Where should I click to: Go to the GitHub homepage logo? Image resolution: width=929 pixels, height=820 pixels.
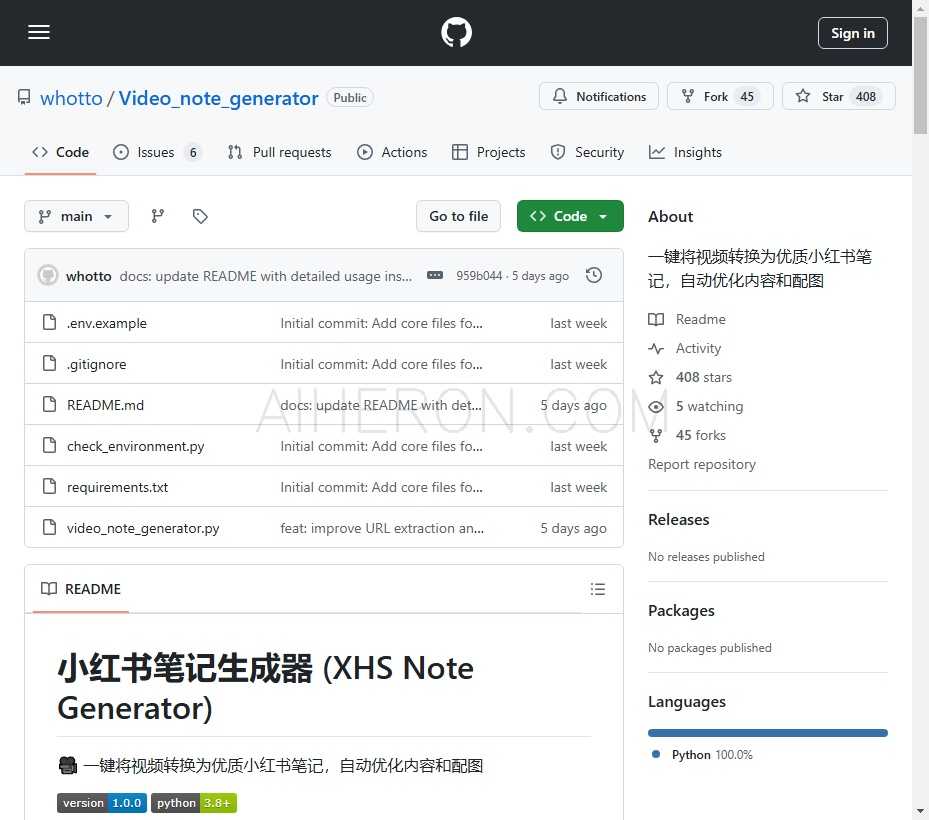click(456, 33)
